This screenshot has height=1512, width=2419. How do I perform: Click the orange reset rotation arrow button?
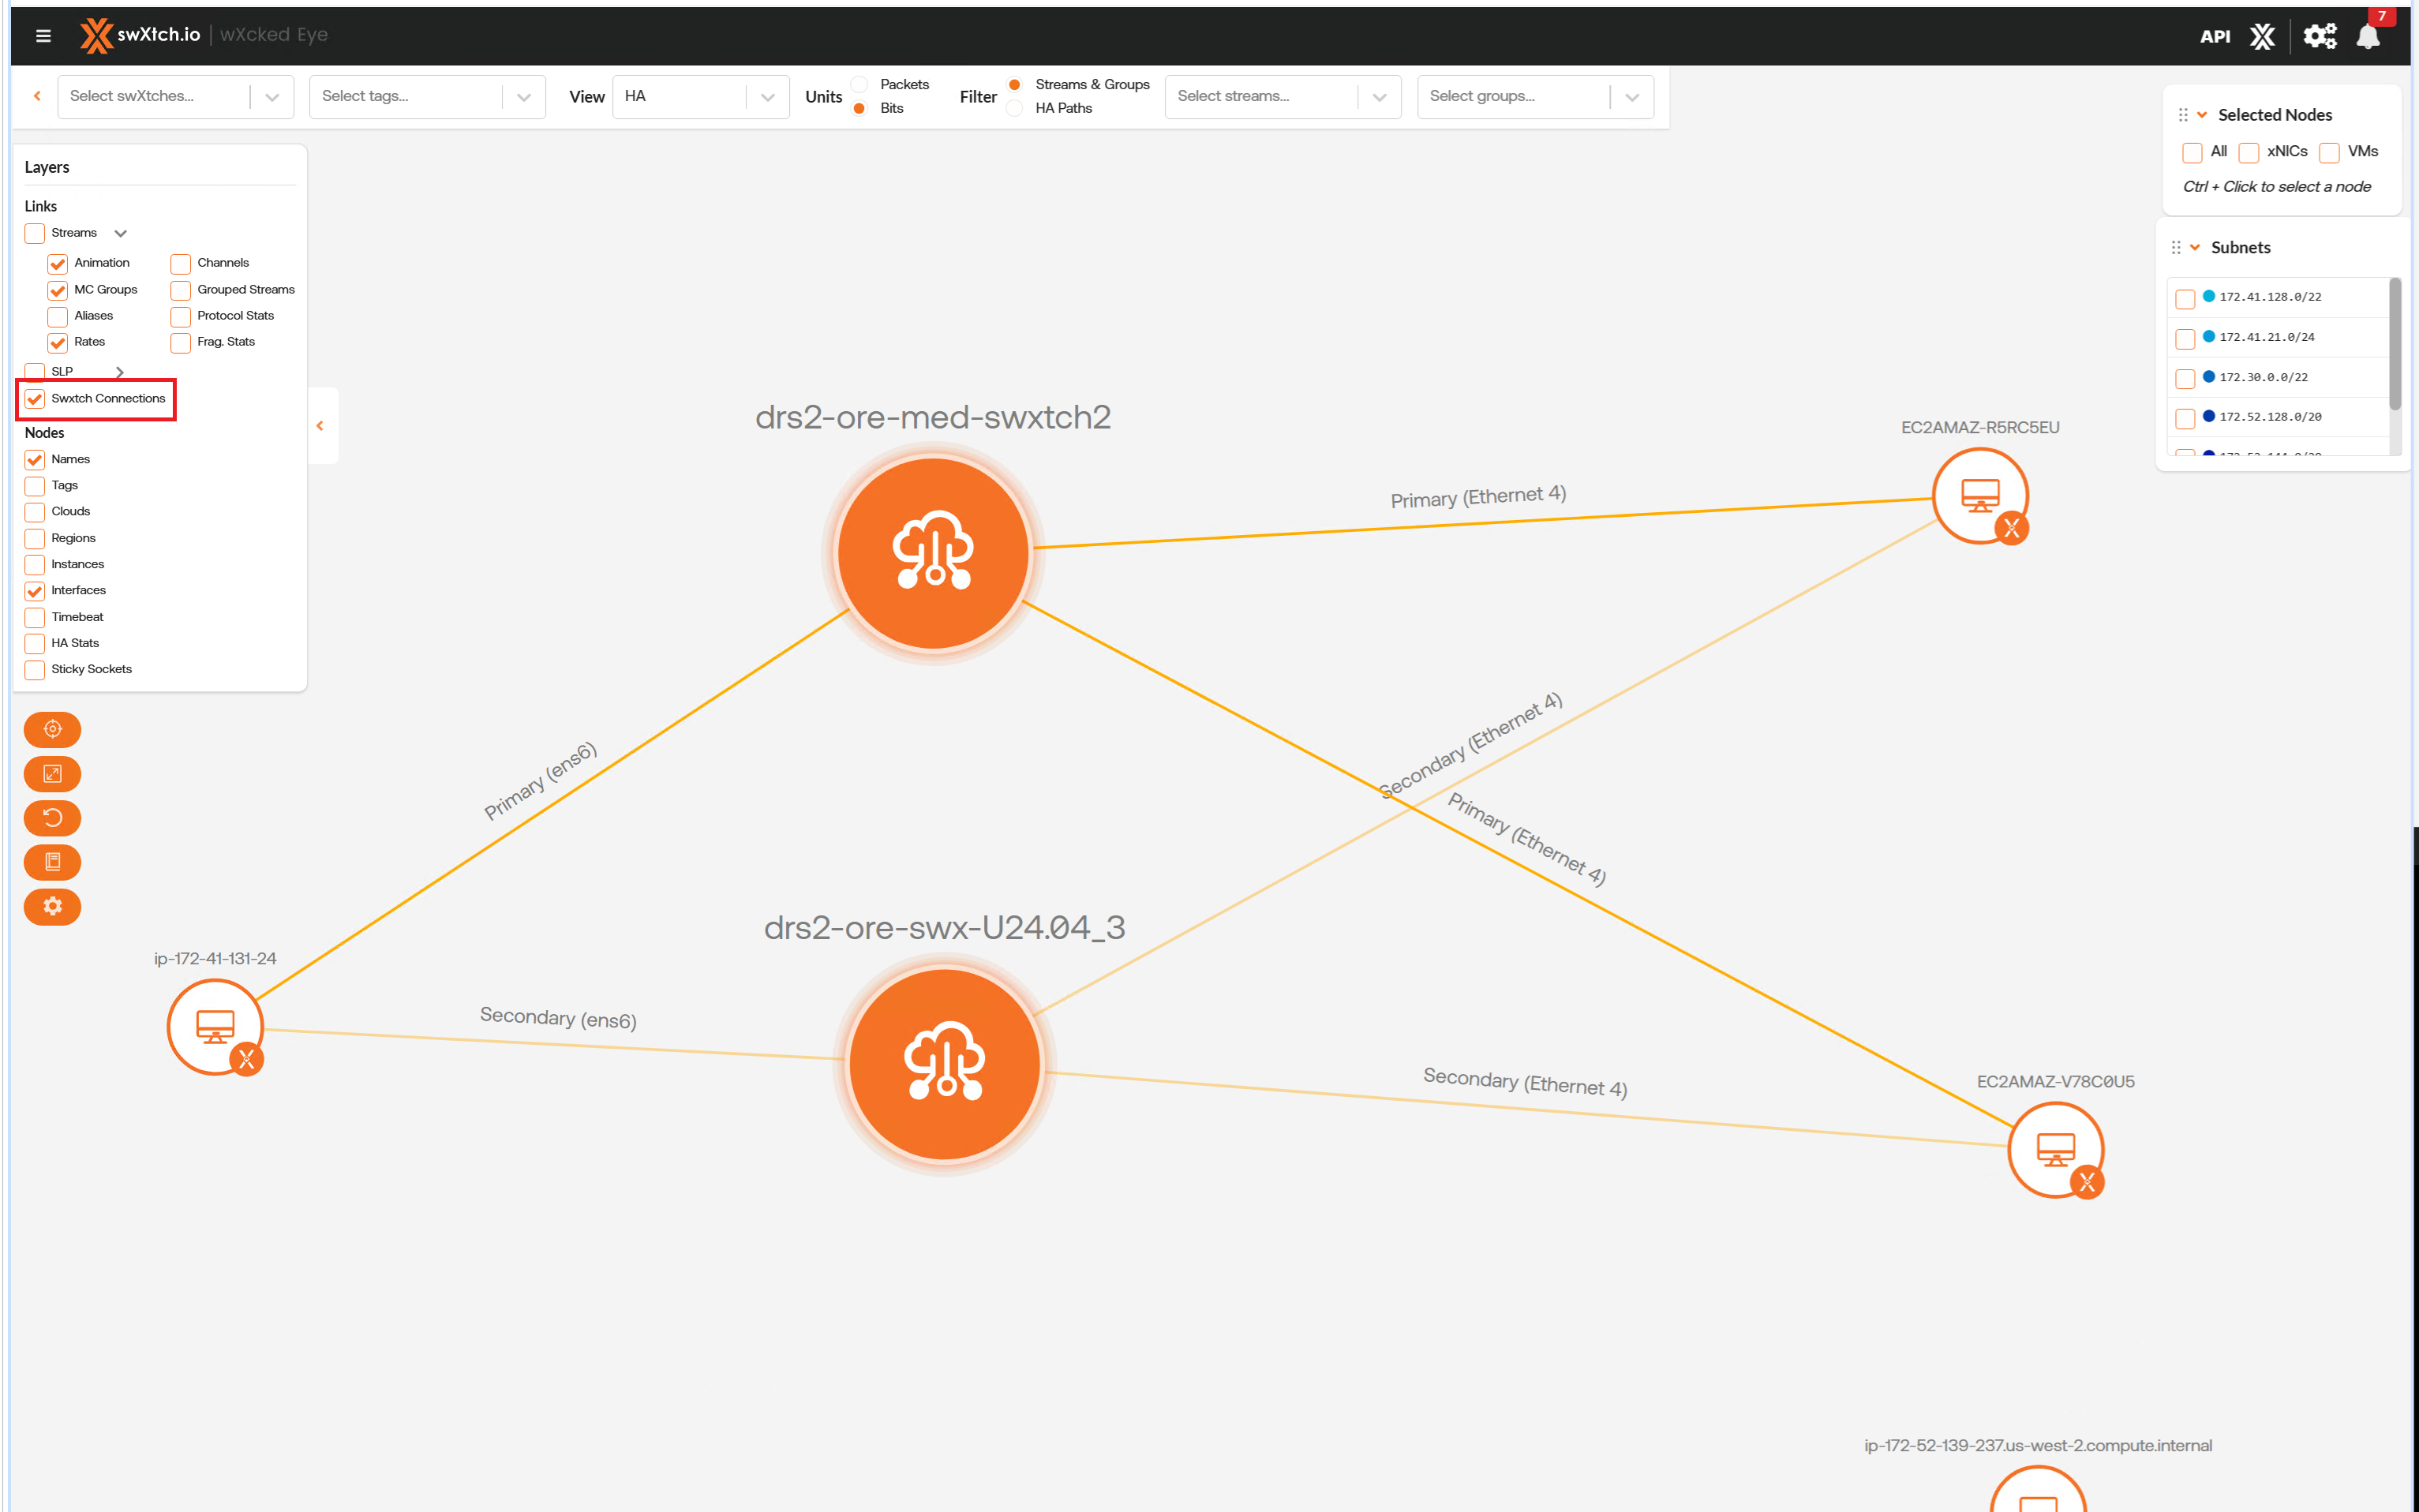point(52,818)
